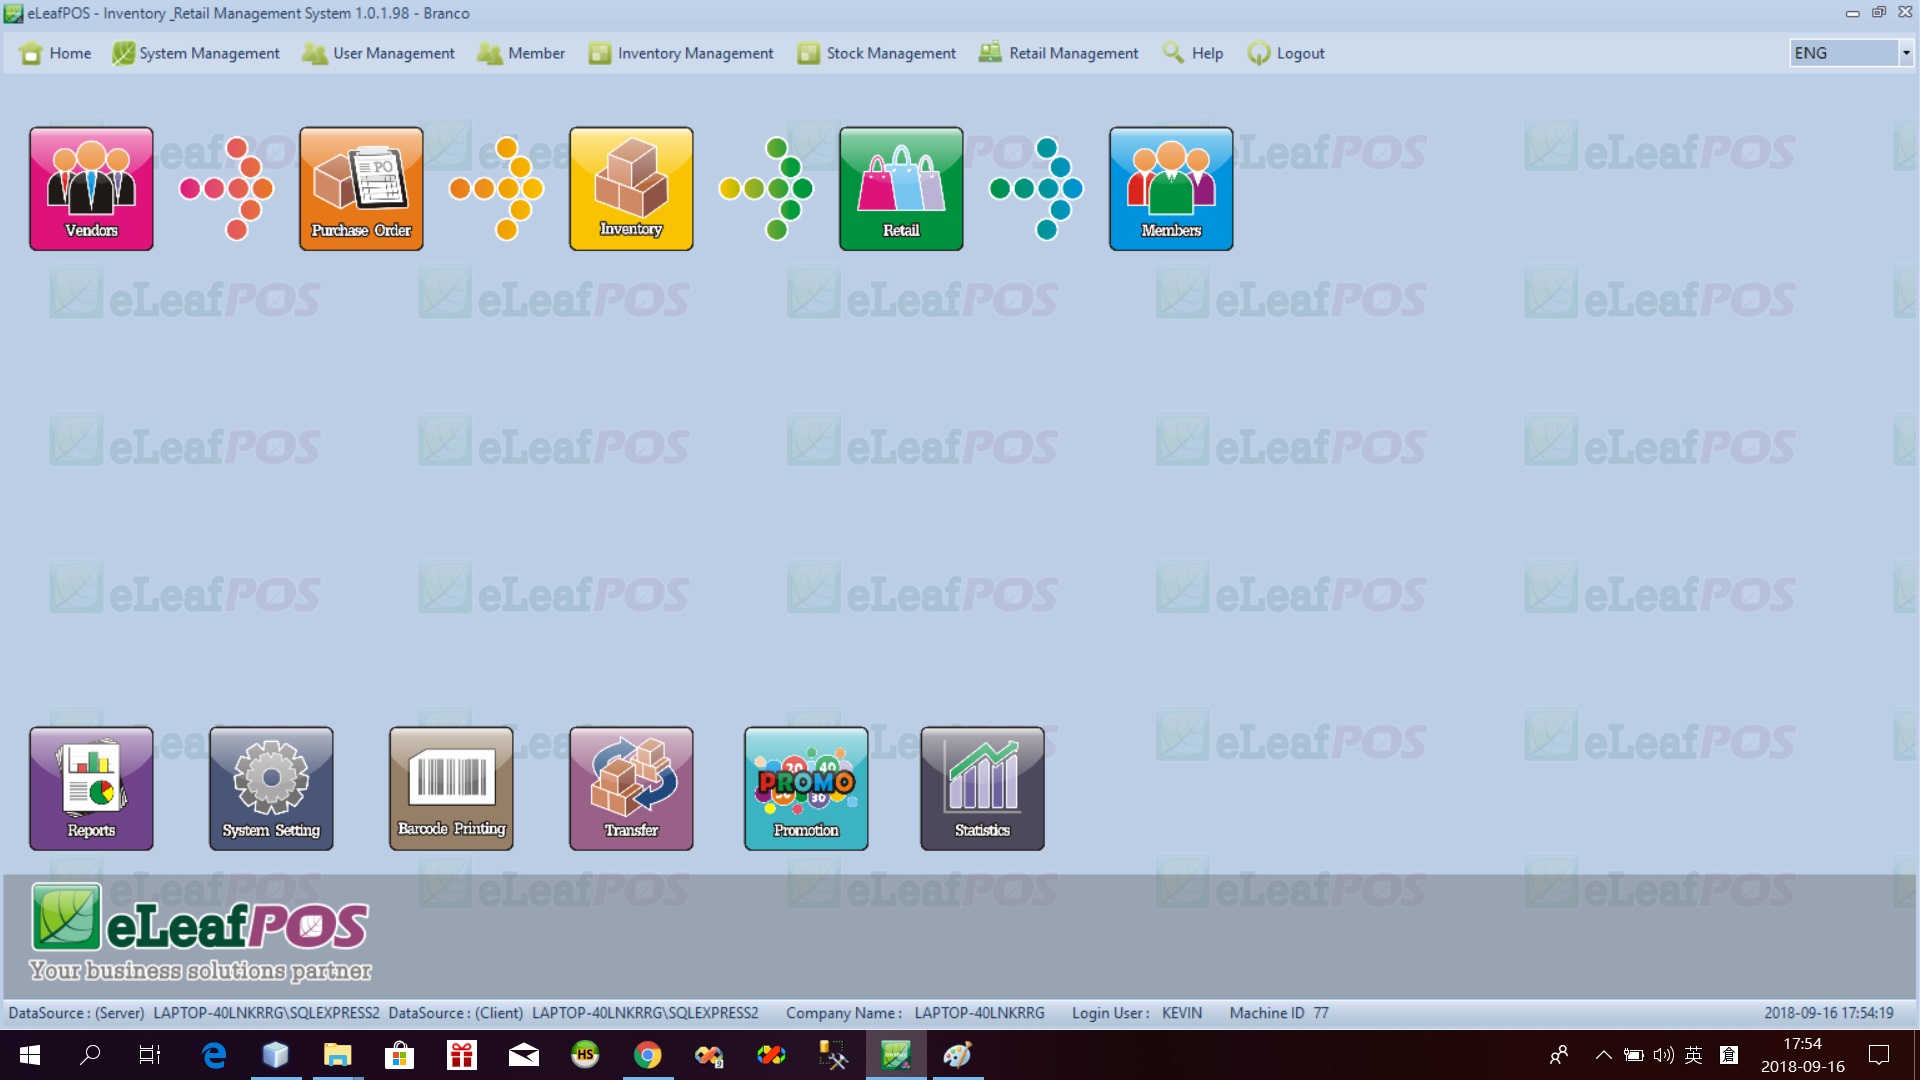The image size is (1920, 1080).
Task: Open Google Chrome from the taskbar
Action: tap(647, 1055)
